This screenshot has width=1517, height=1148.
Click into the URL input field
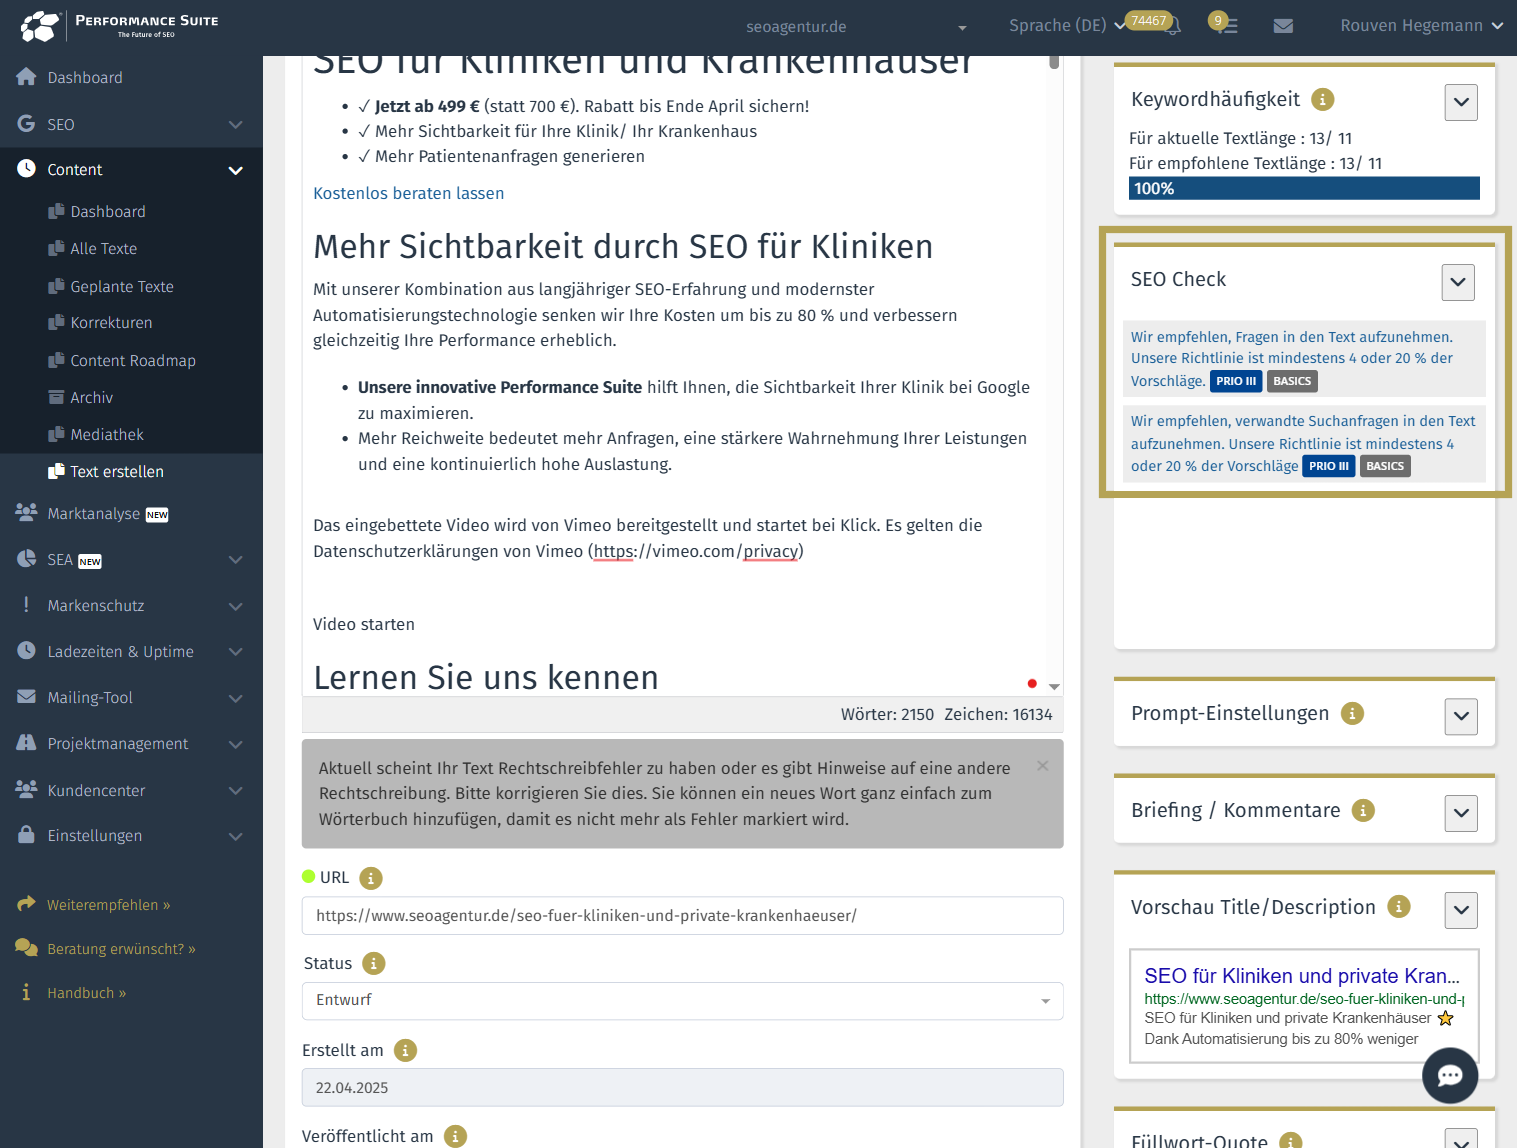(683, 916)
